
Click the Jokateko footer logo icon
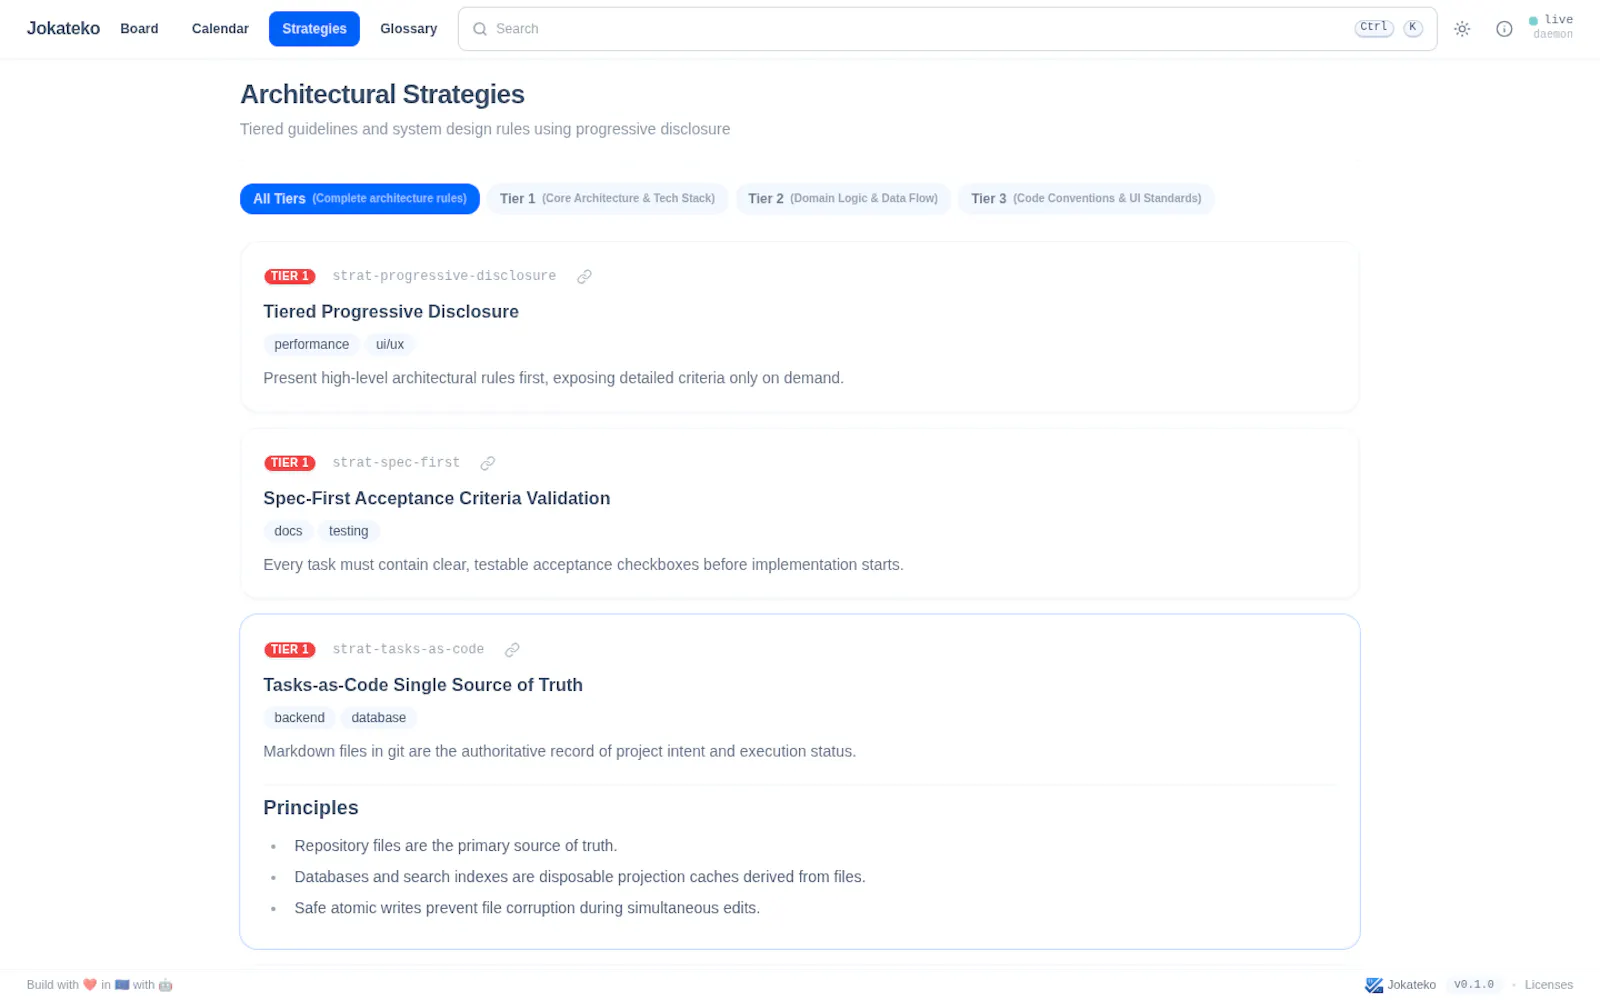point(1374,985)
